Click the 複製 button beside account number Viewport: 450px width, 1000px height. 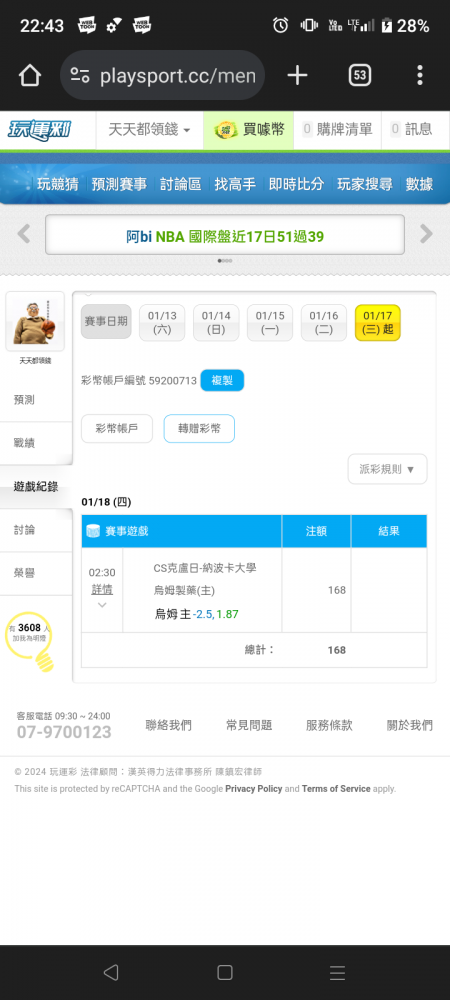coord(222,381)
